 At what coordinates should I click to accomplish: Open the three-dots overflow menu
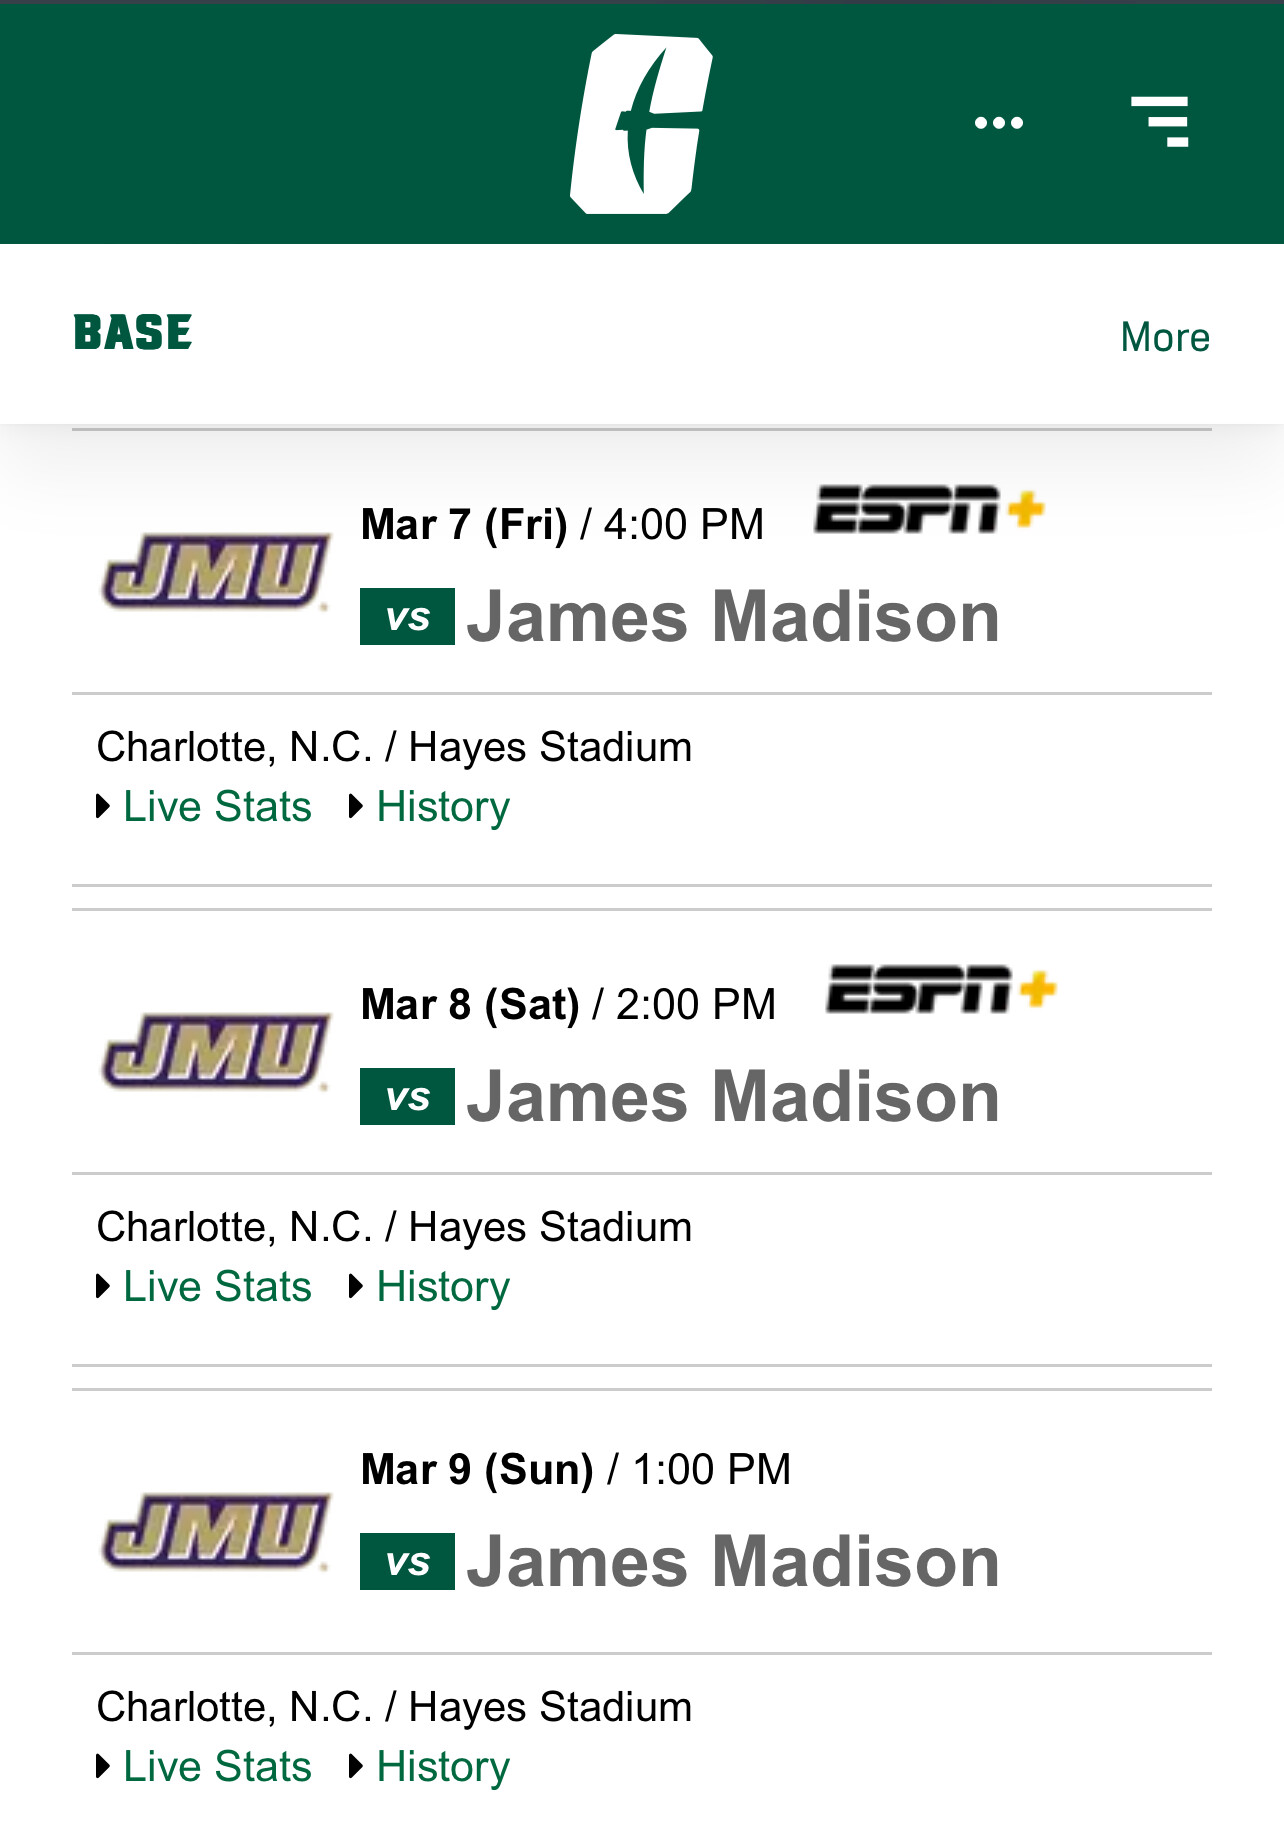pyautogui.click(x=999, y=123)
